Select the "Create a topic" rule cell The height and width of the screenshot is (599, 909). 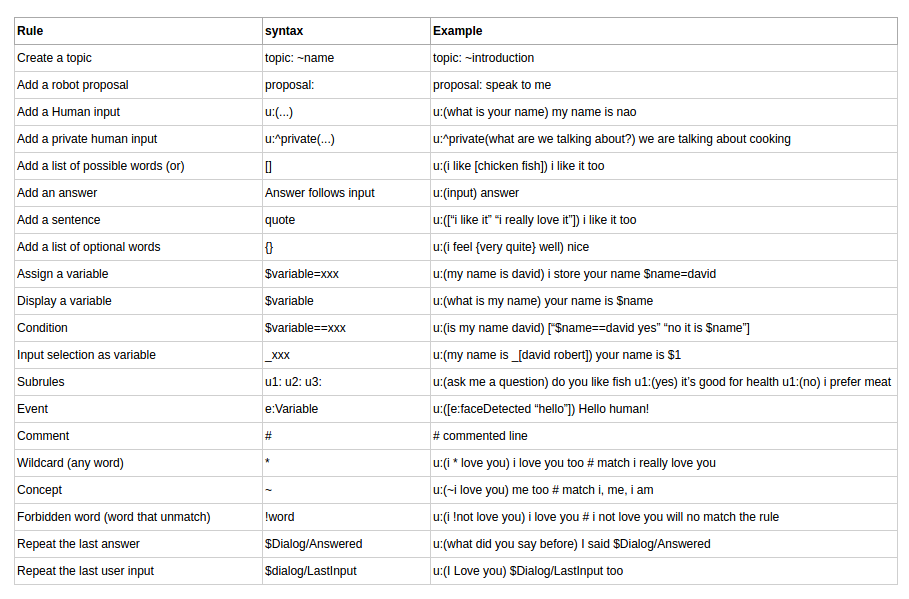(54, 58)
